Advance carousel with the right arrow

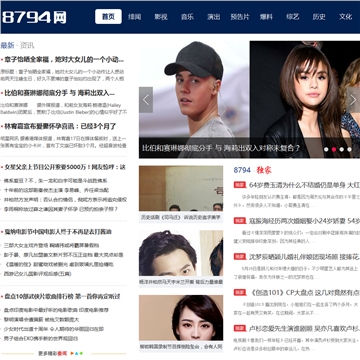(353, 100)
